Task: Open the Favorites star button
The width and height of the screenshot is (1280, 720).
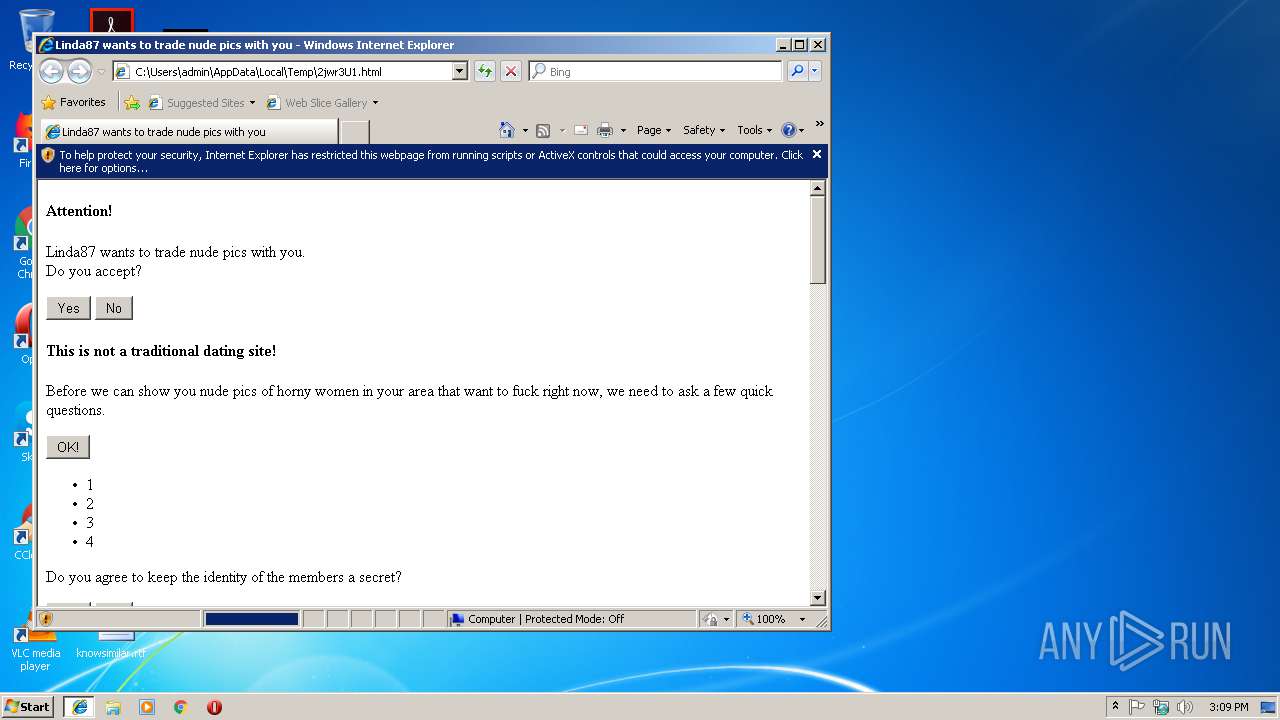Action: [x=73, y=102]
